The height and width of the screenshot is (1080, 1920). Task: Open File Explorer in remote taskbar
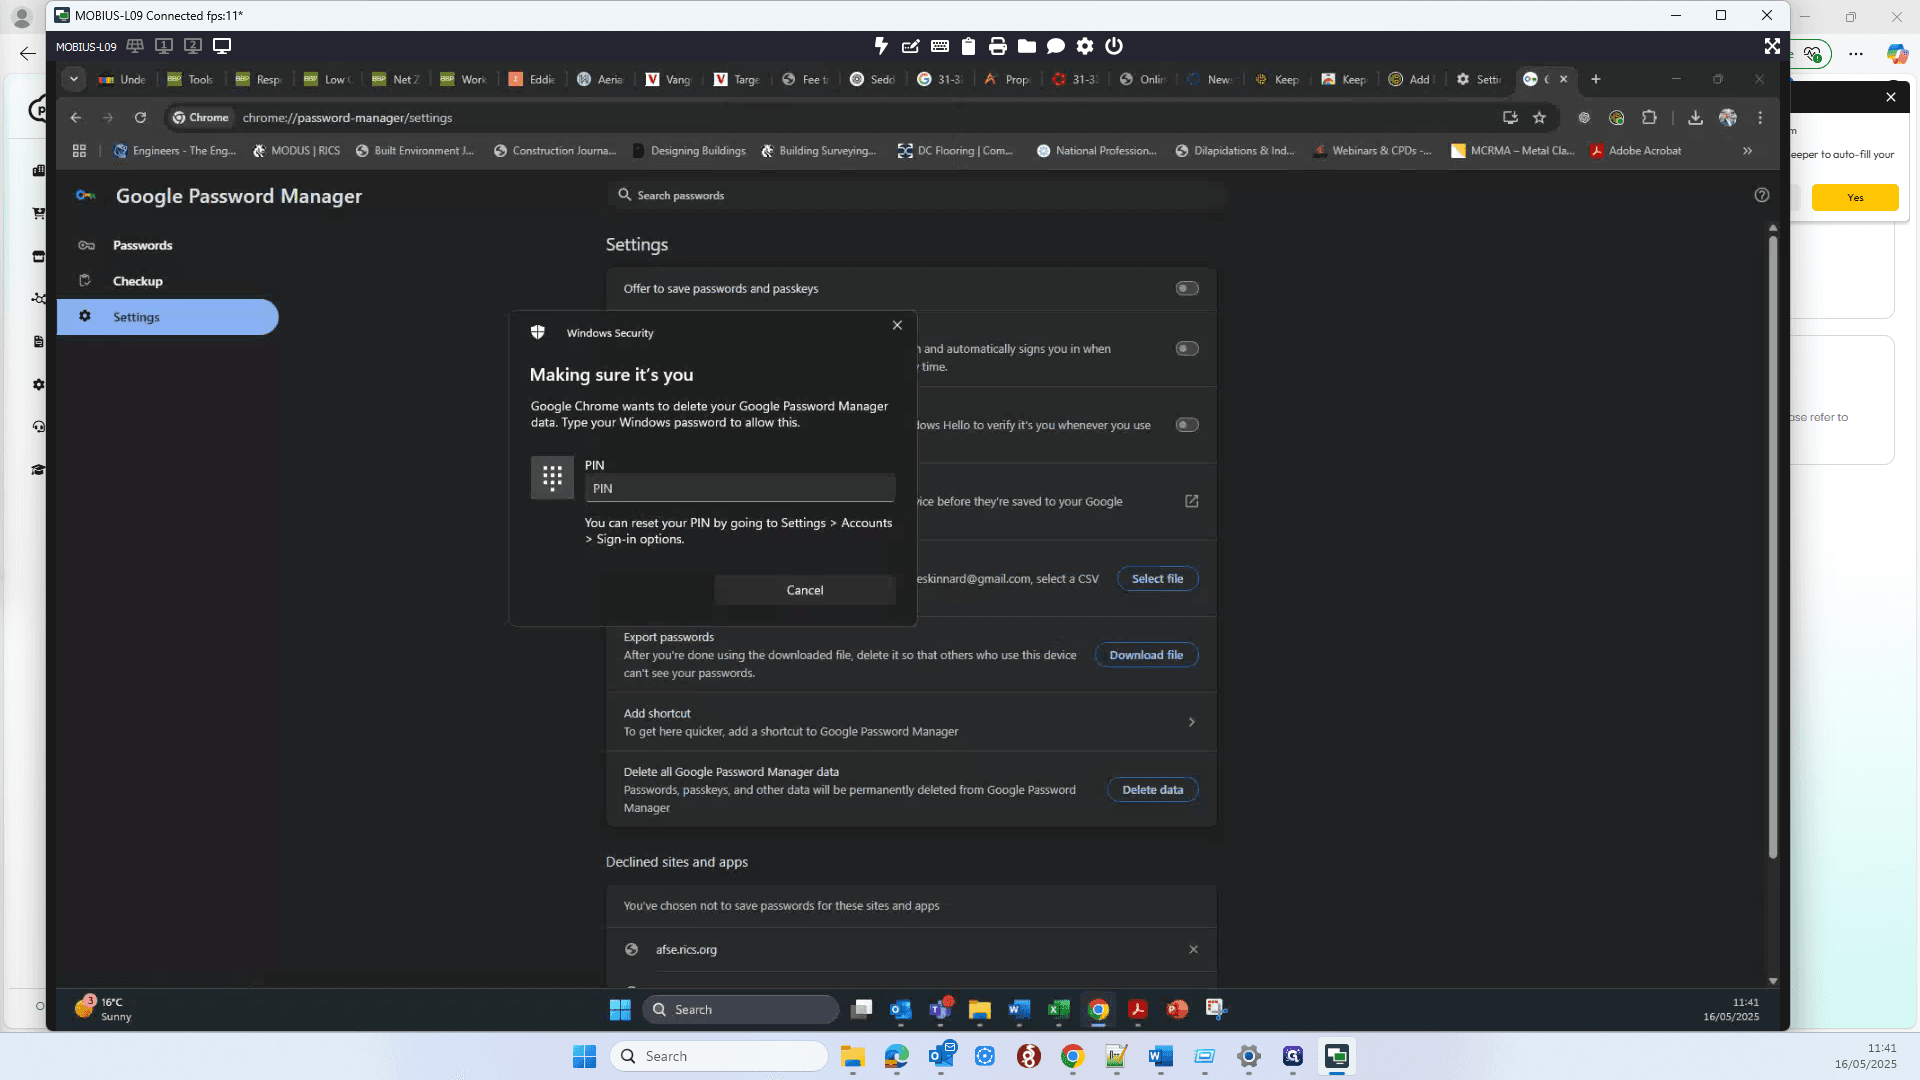tap(979, 1010)
